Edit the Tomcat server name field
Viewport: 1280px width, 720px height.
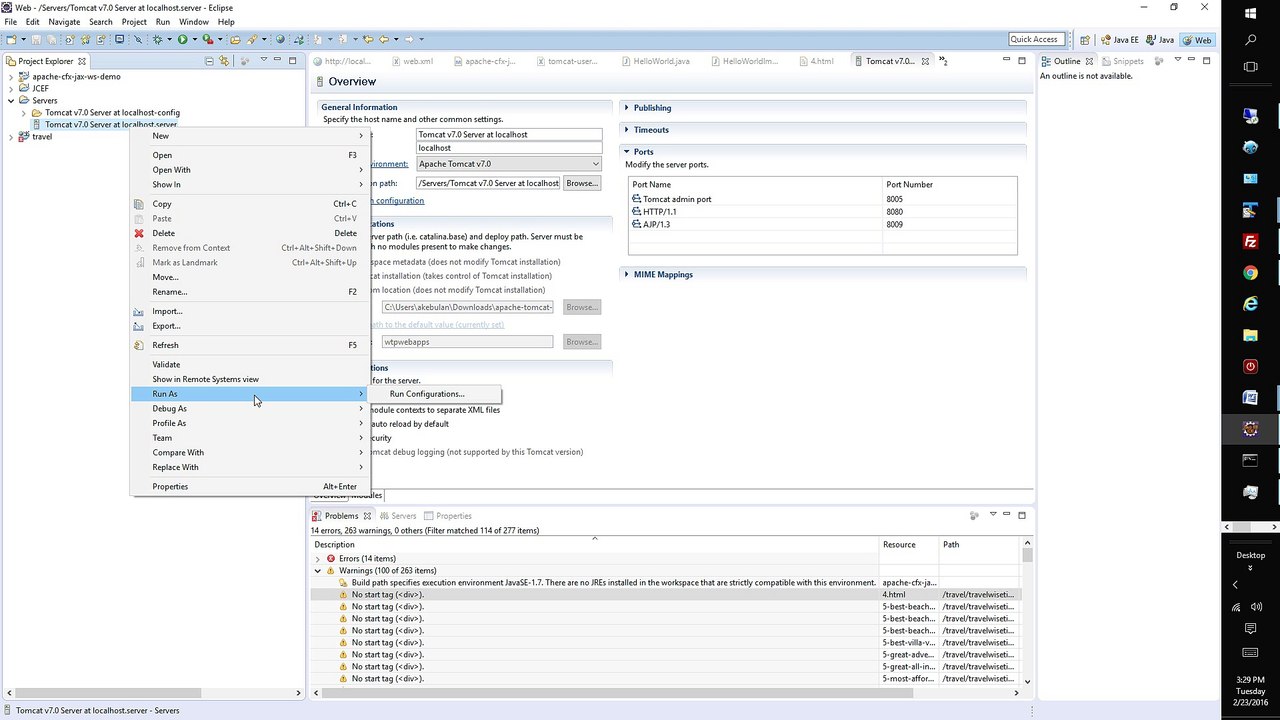pos(509,135)
